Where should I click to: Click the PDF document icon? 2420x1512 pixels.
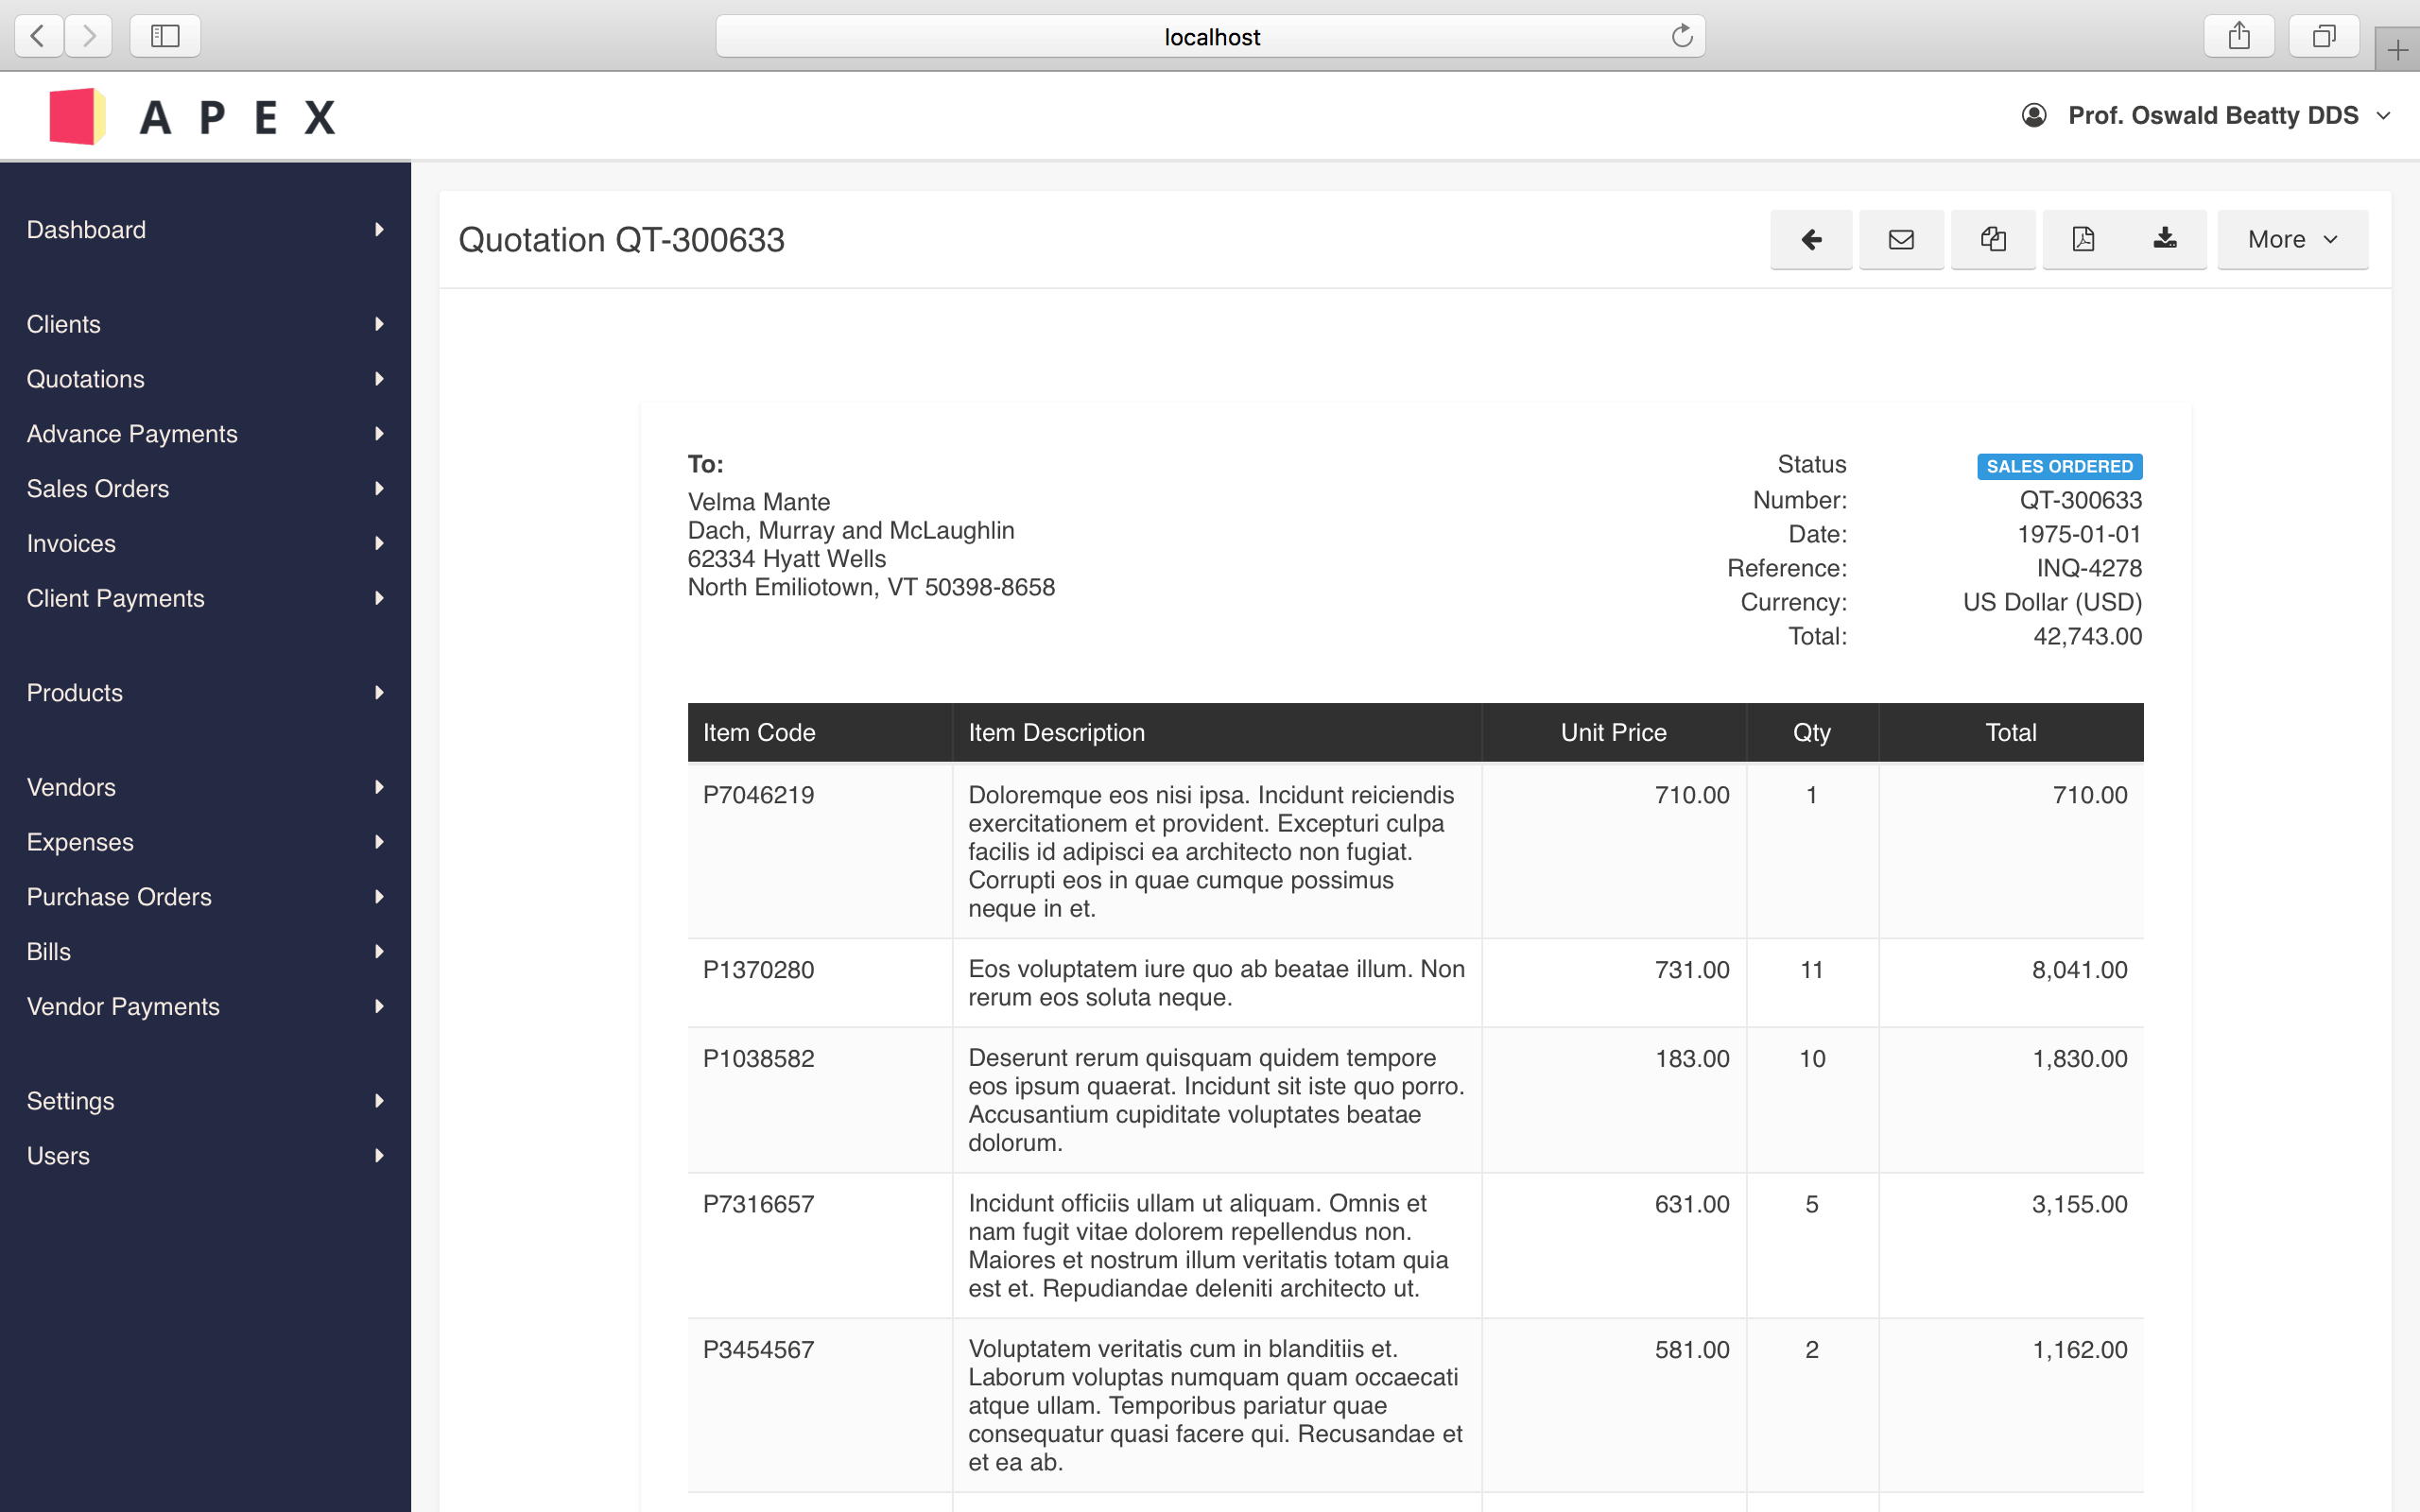(2083, 239)
